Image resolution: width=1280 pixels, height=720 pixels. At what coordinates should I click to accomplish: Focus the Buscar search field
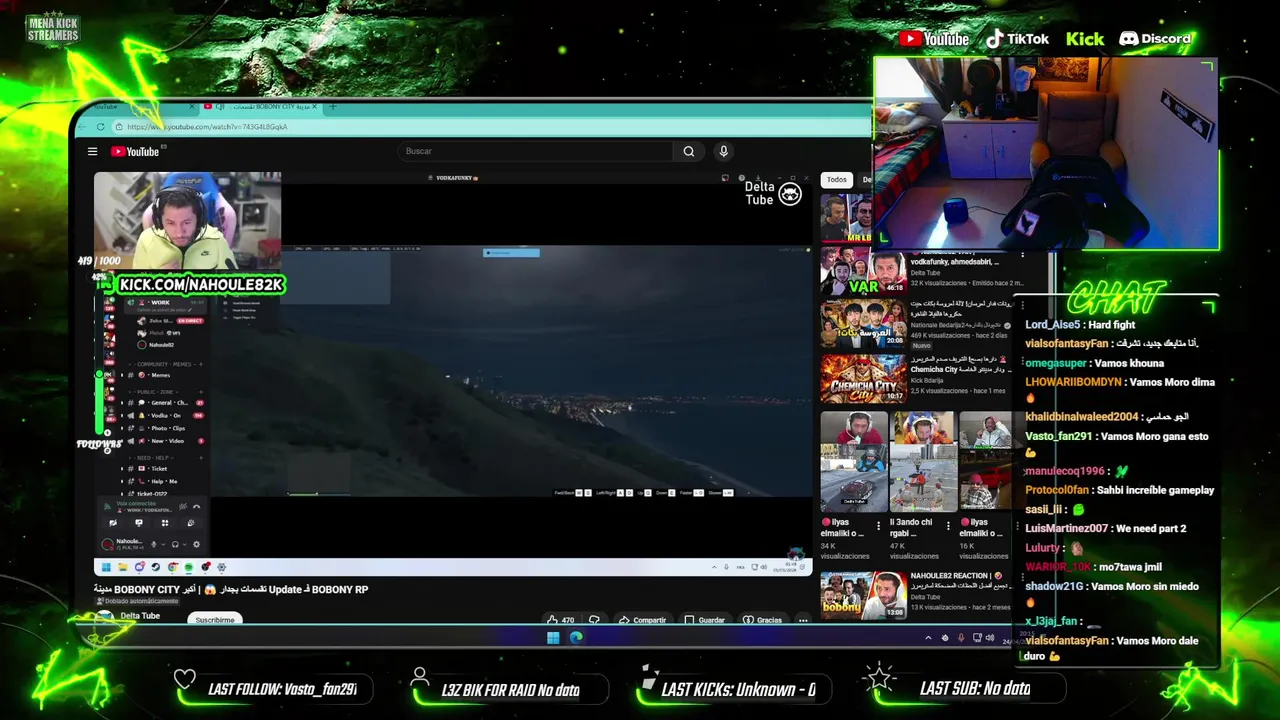pos(535,151)
